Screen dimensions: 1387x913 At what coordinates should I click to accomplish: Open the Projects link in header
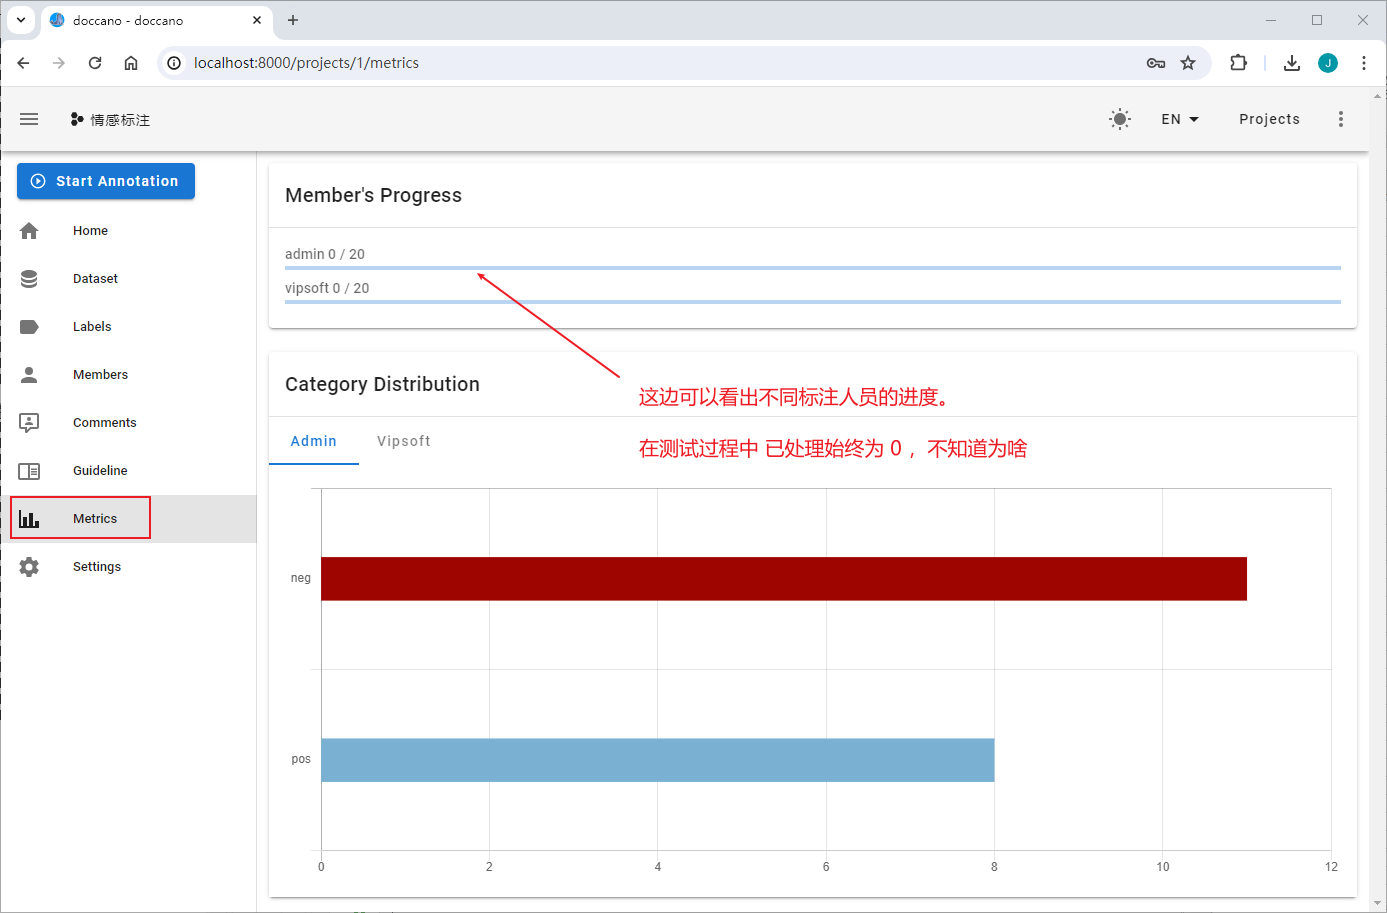(x=1269, y=119)
